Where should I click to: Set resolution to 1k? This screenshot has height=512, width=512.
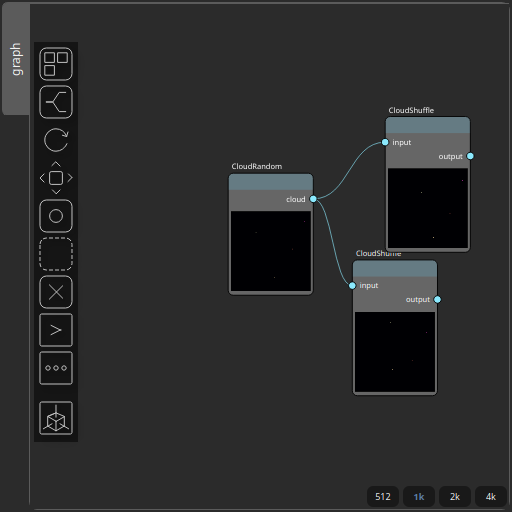click(x=419, y=497)
